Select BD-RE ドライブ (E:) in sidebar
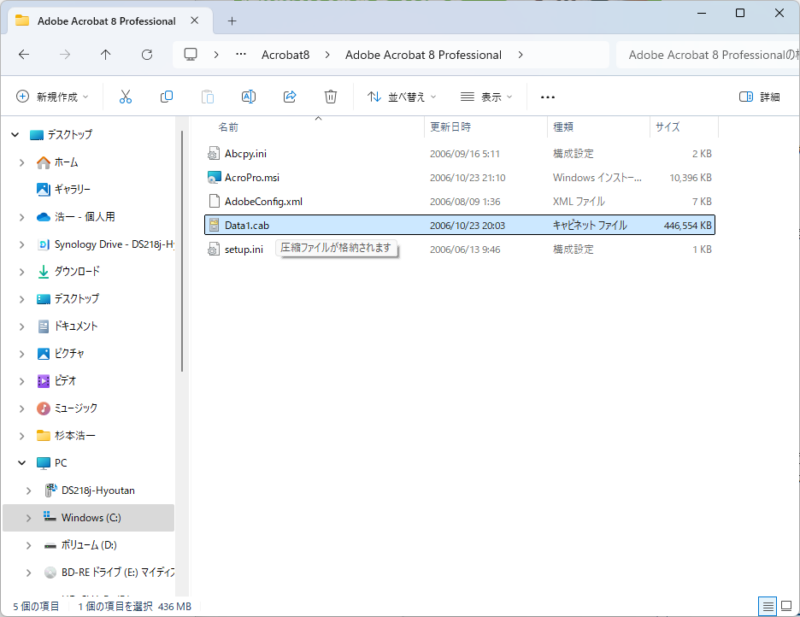The height and width of the screenshot is (617, 800). 117,573
